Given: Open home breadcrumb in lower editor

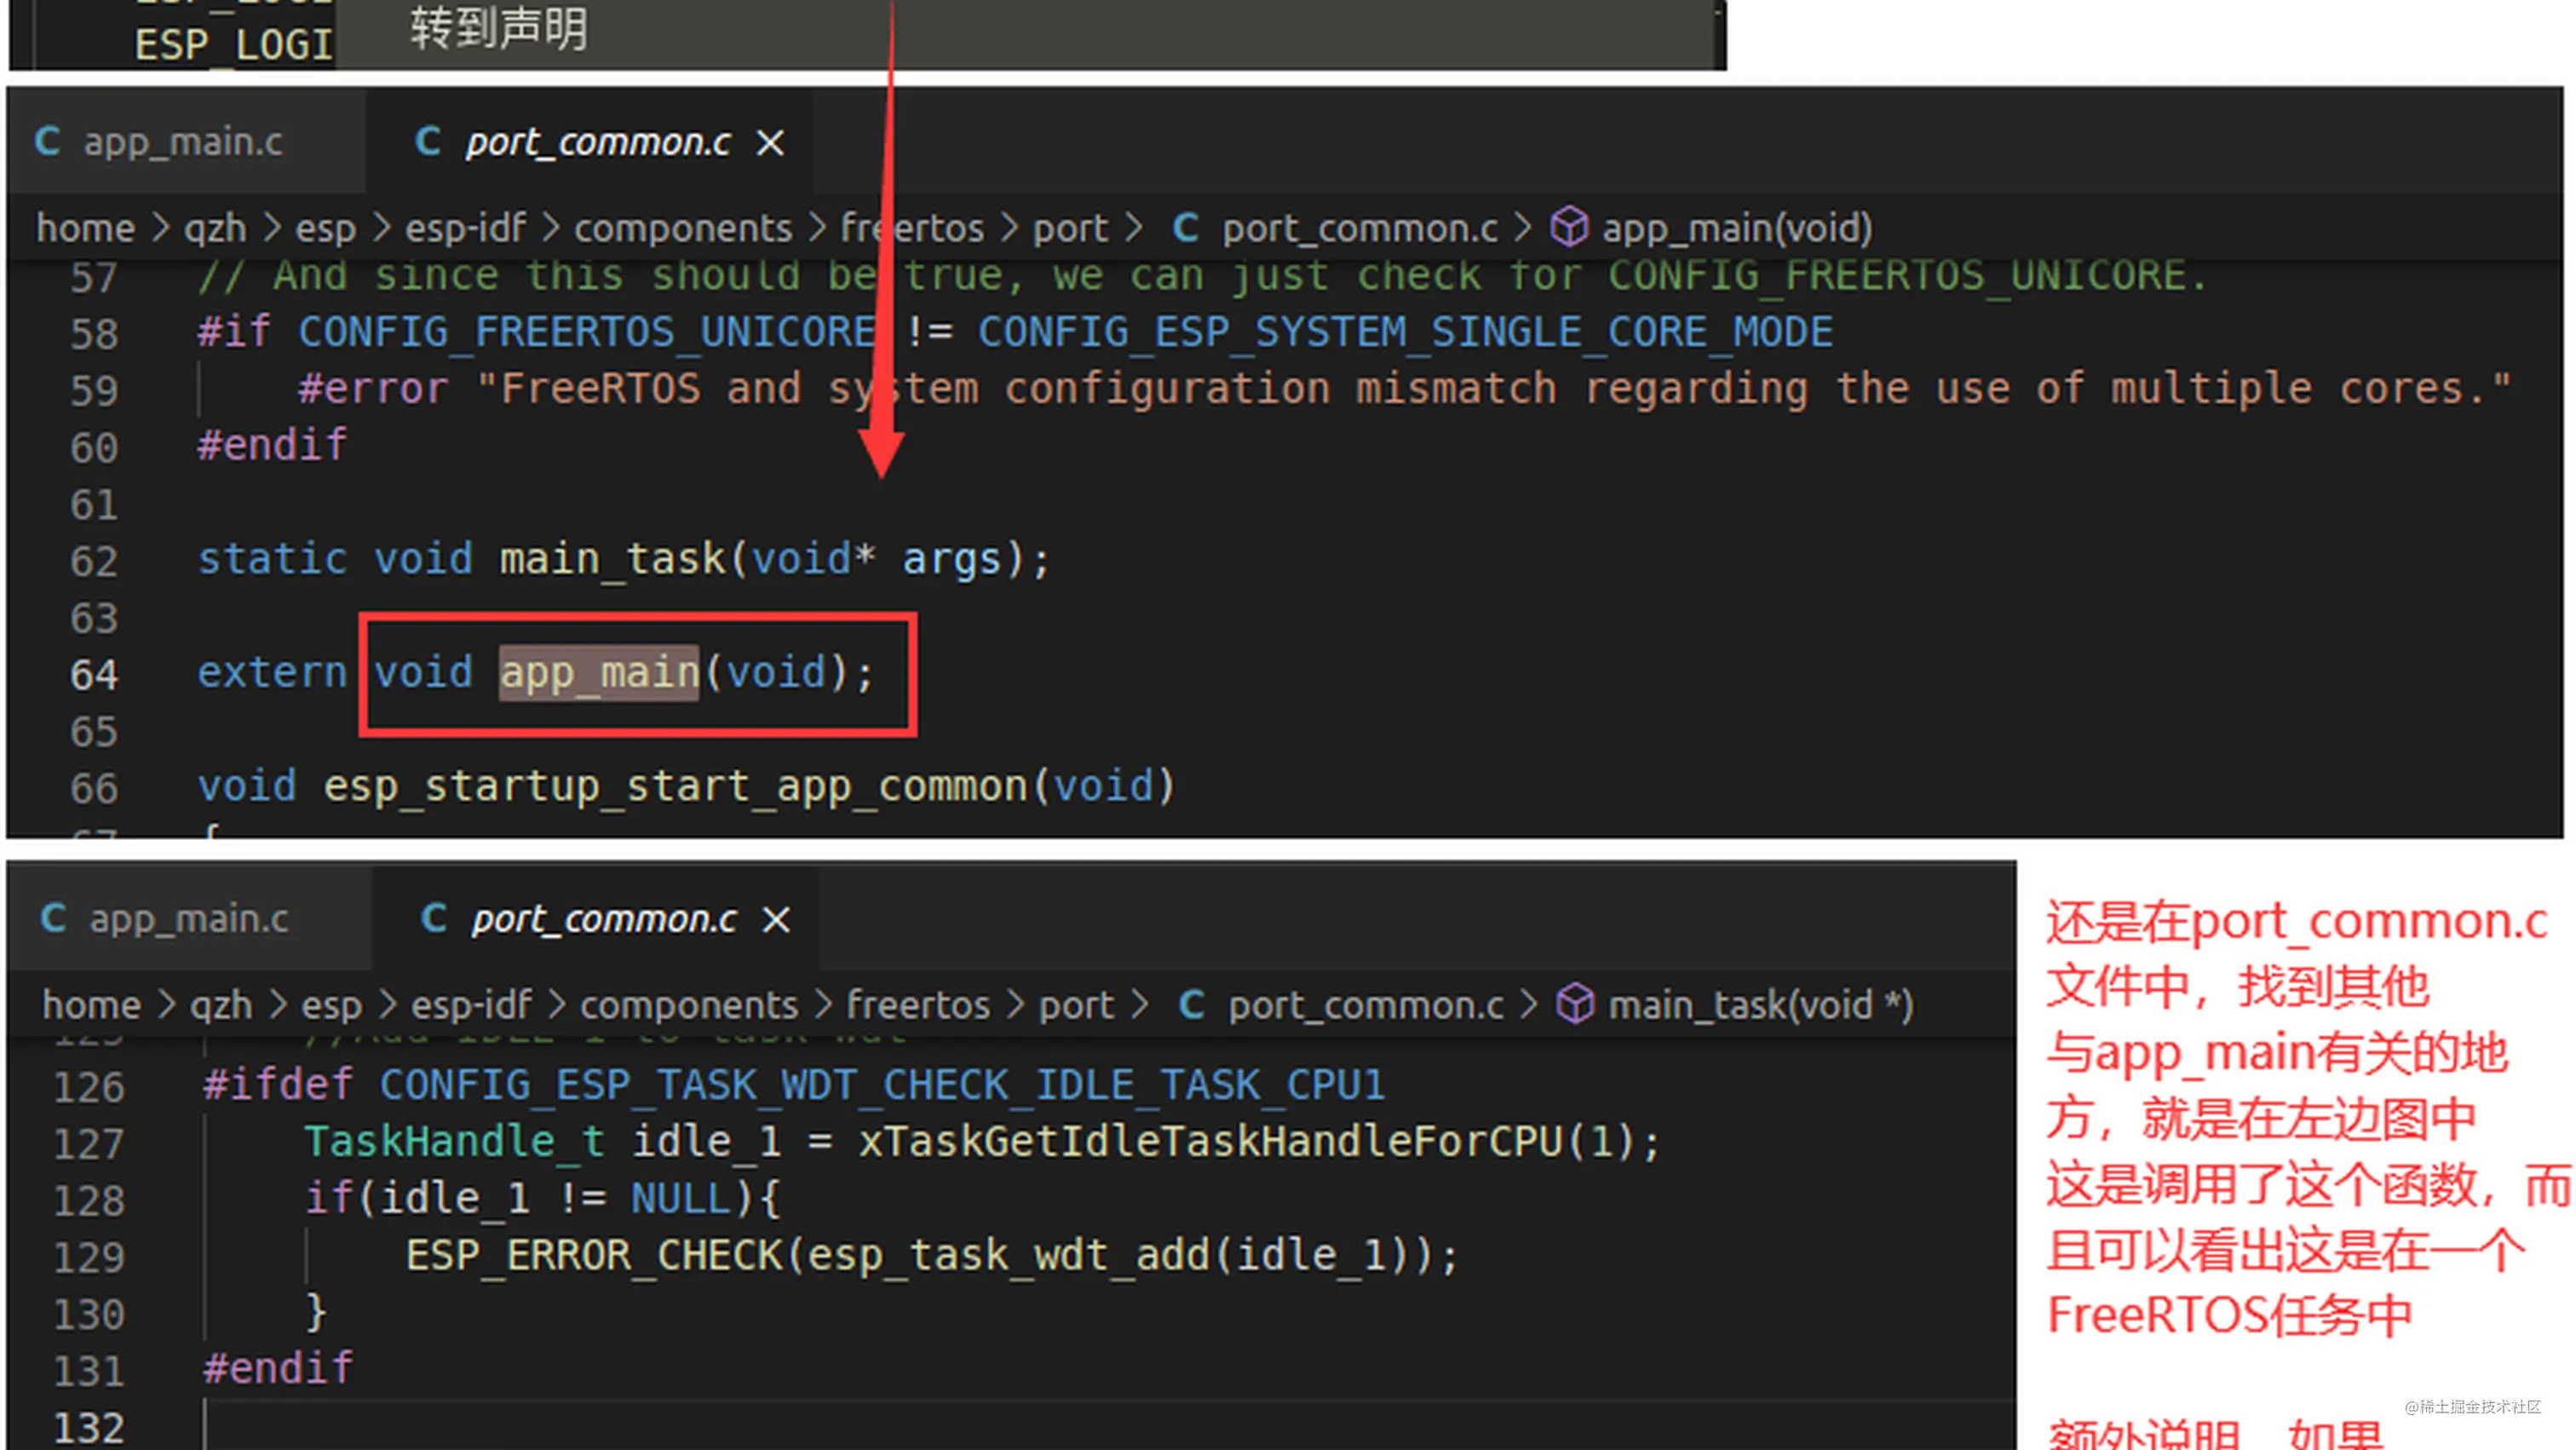Looking at the screenshot, I should click(92, 1004).
